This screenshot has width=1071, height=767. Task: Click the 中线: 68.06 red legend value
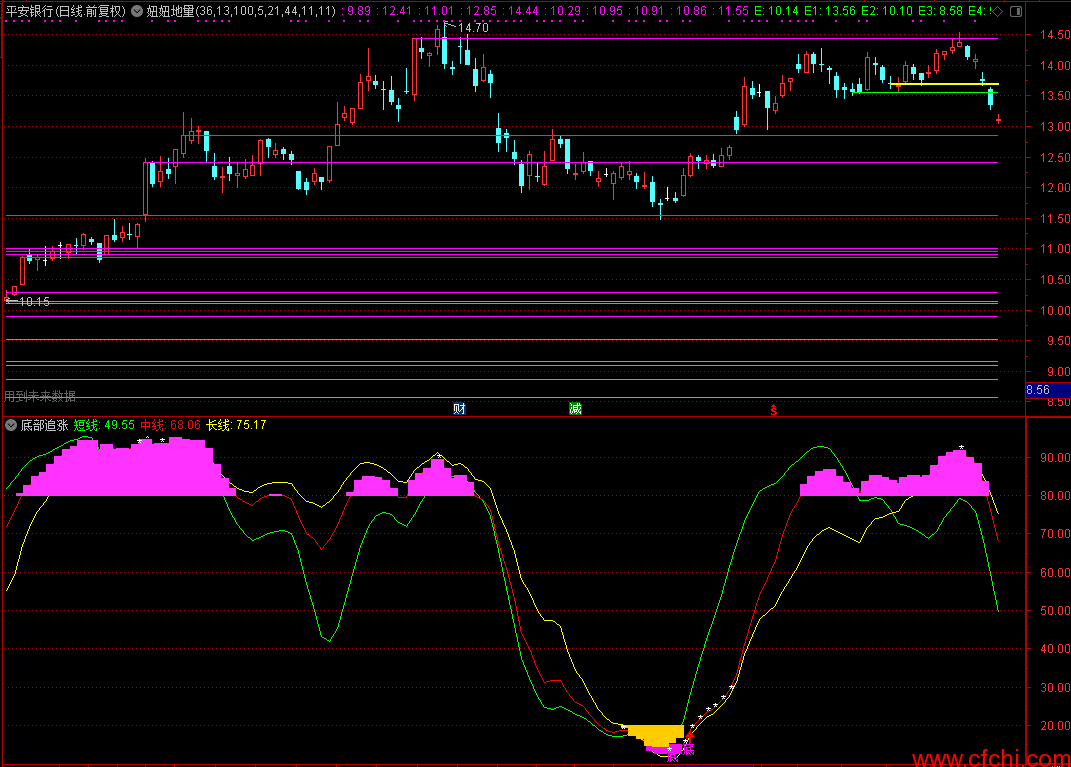point(170,425)
